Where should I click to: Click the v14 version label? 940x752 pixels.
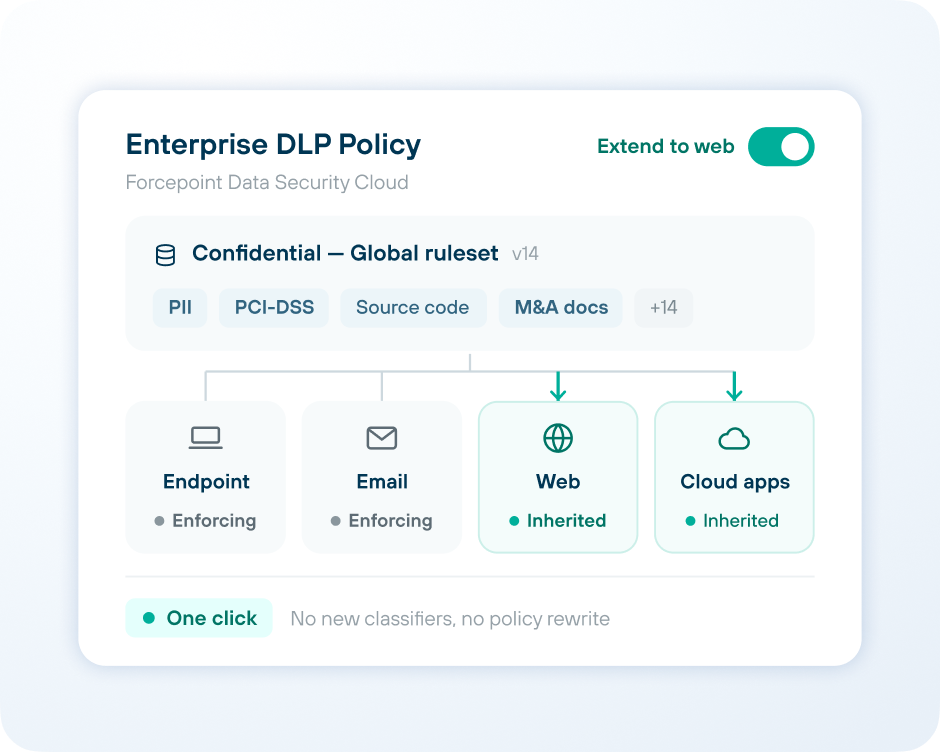click(525, 254)
